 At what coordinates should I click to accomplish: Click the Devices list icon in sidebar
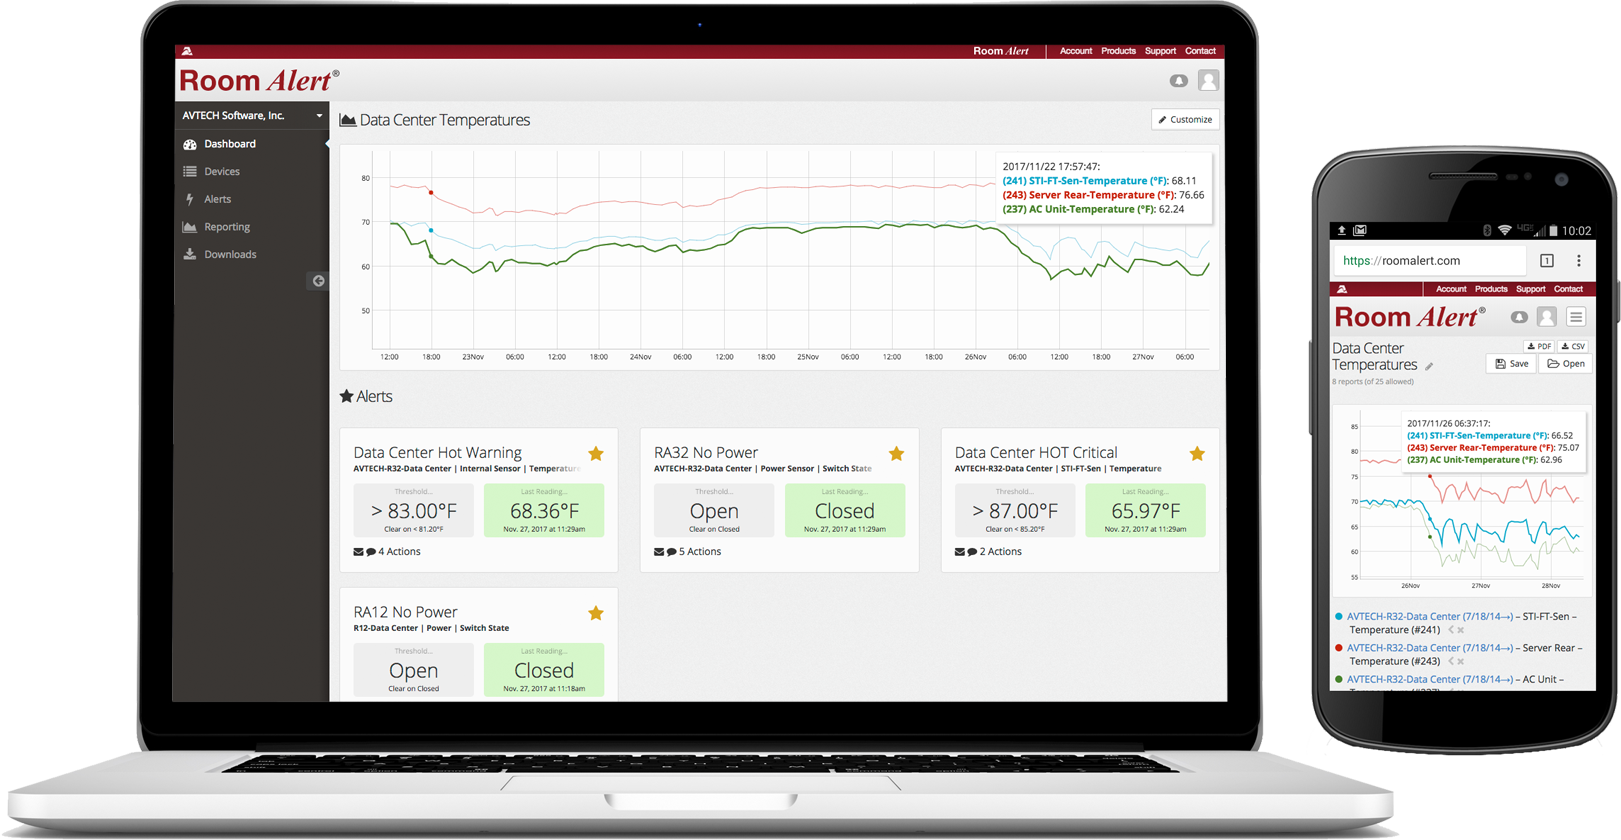190,172
